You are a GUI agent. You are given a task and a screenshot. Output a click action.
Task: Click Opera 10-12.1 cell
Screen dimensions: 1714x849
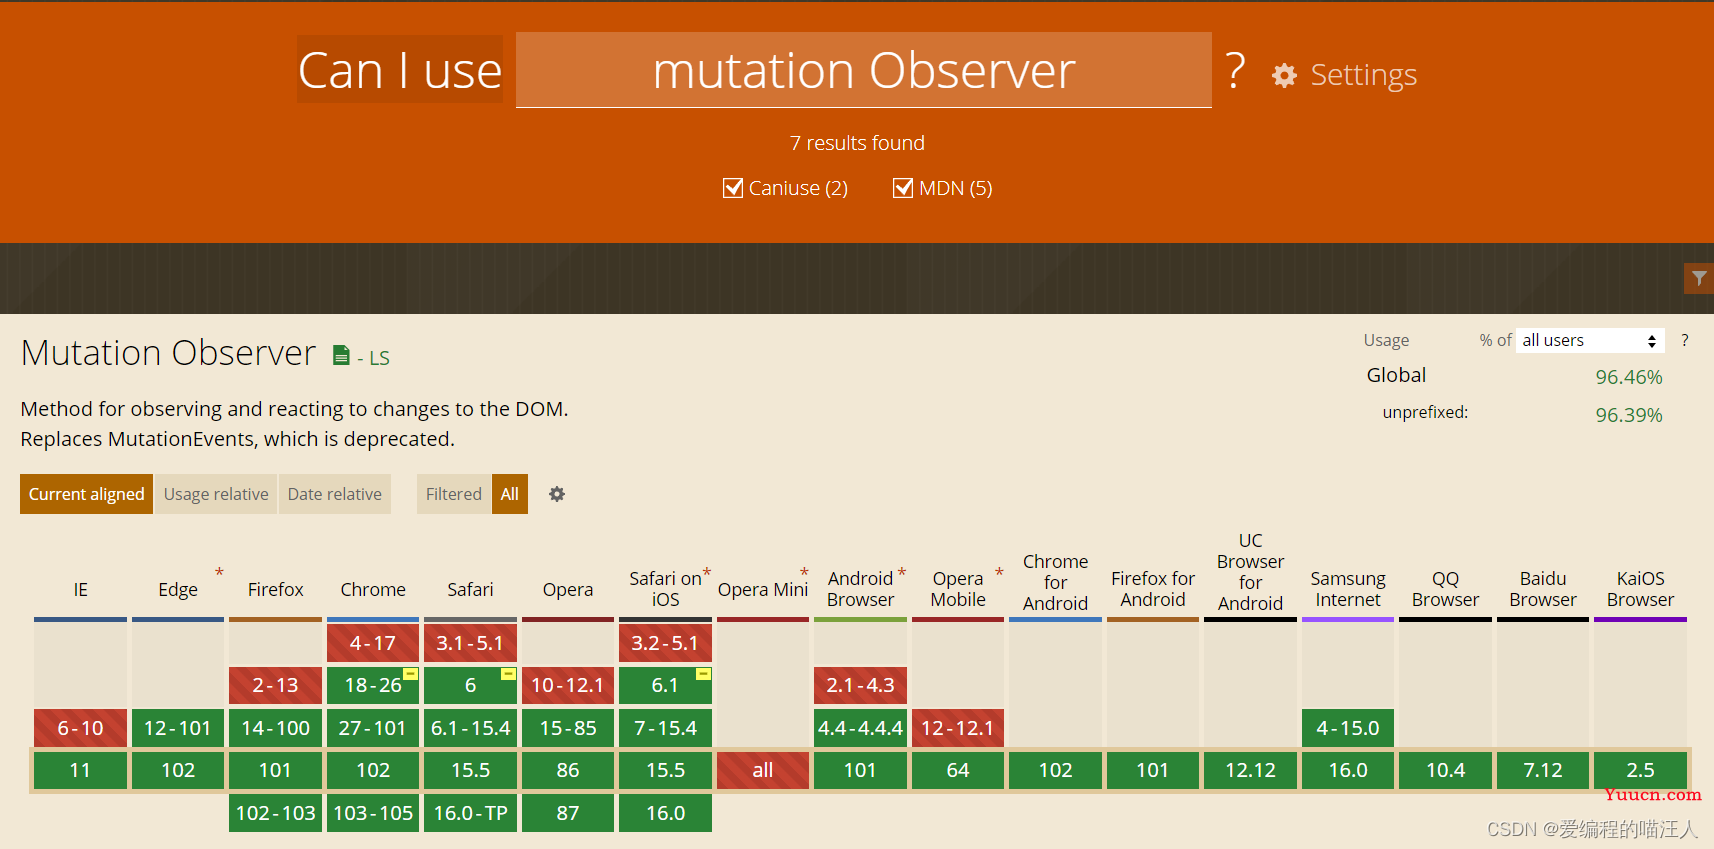(568, 685)
